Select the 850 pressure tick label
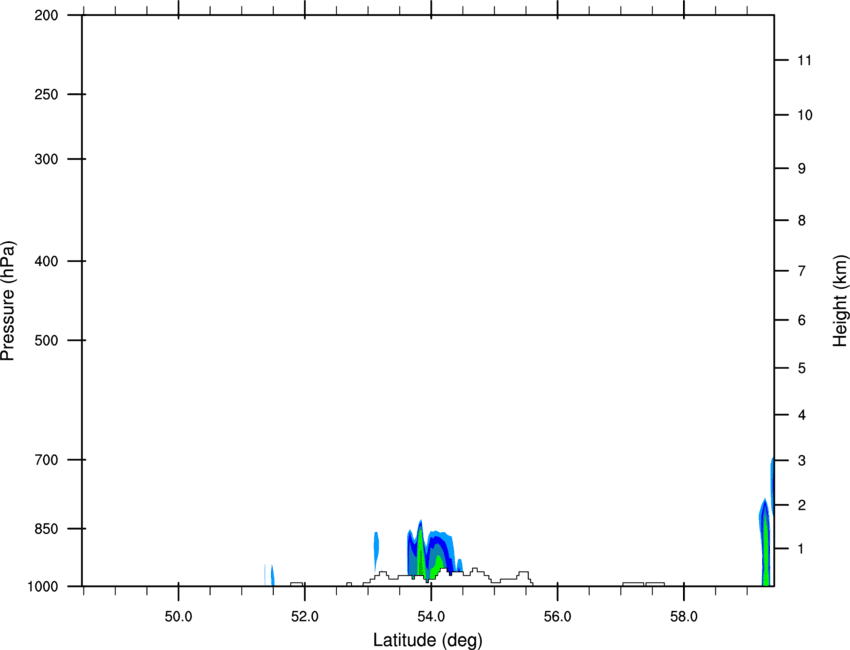Image resolution: width=850 pixels, height=650 pixels. [46, 529]
